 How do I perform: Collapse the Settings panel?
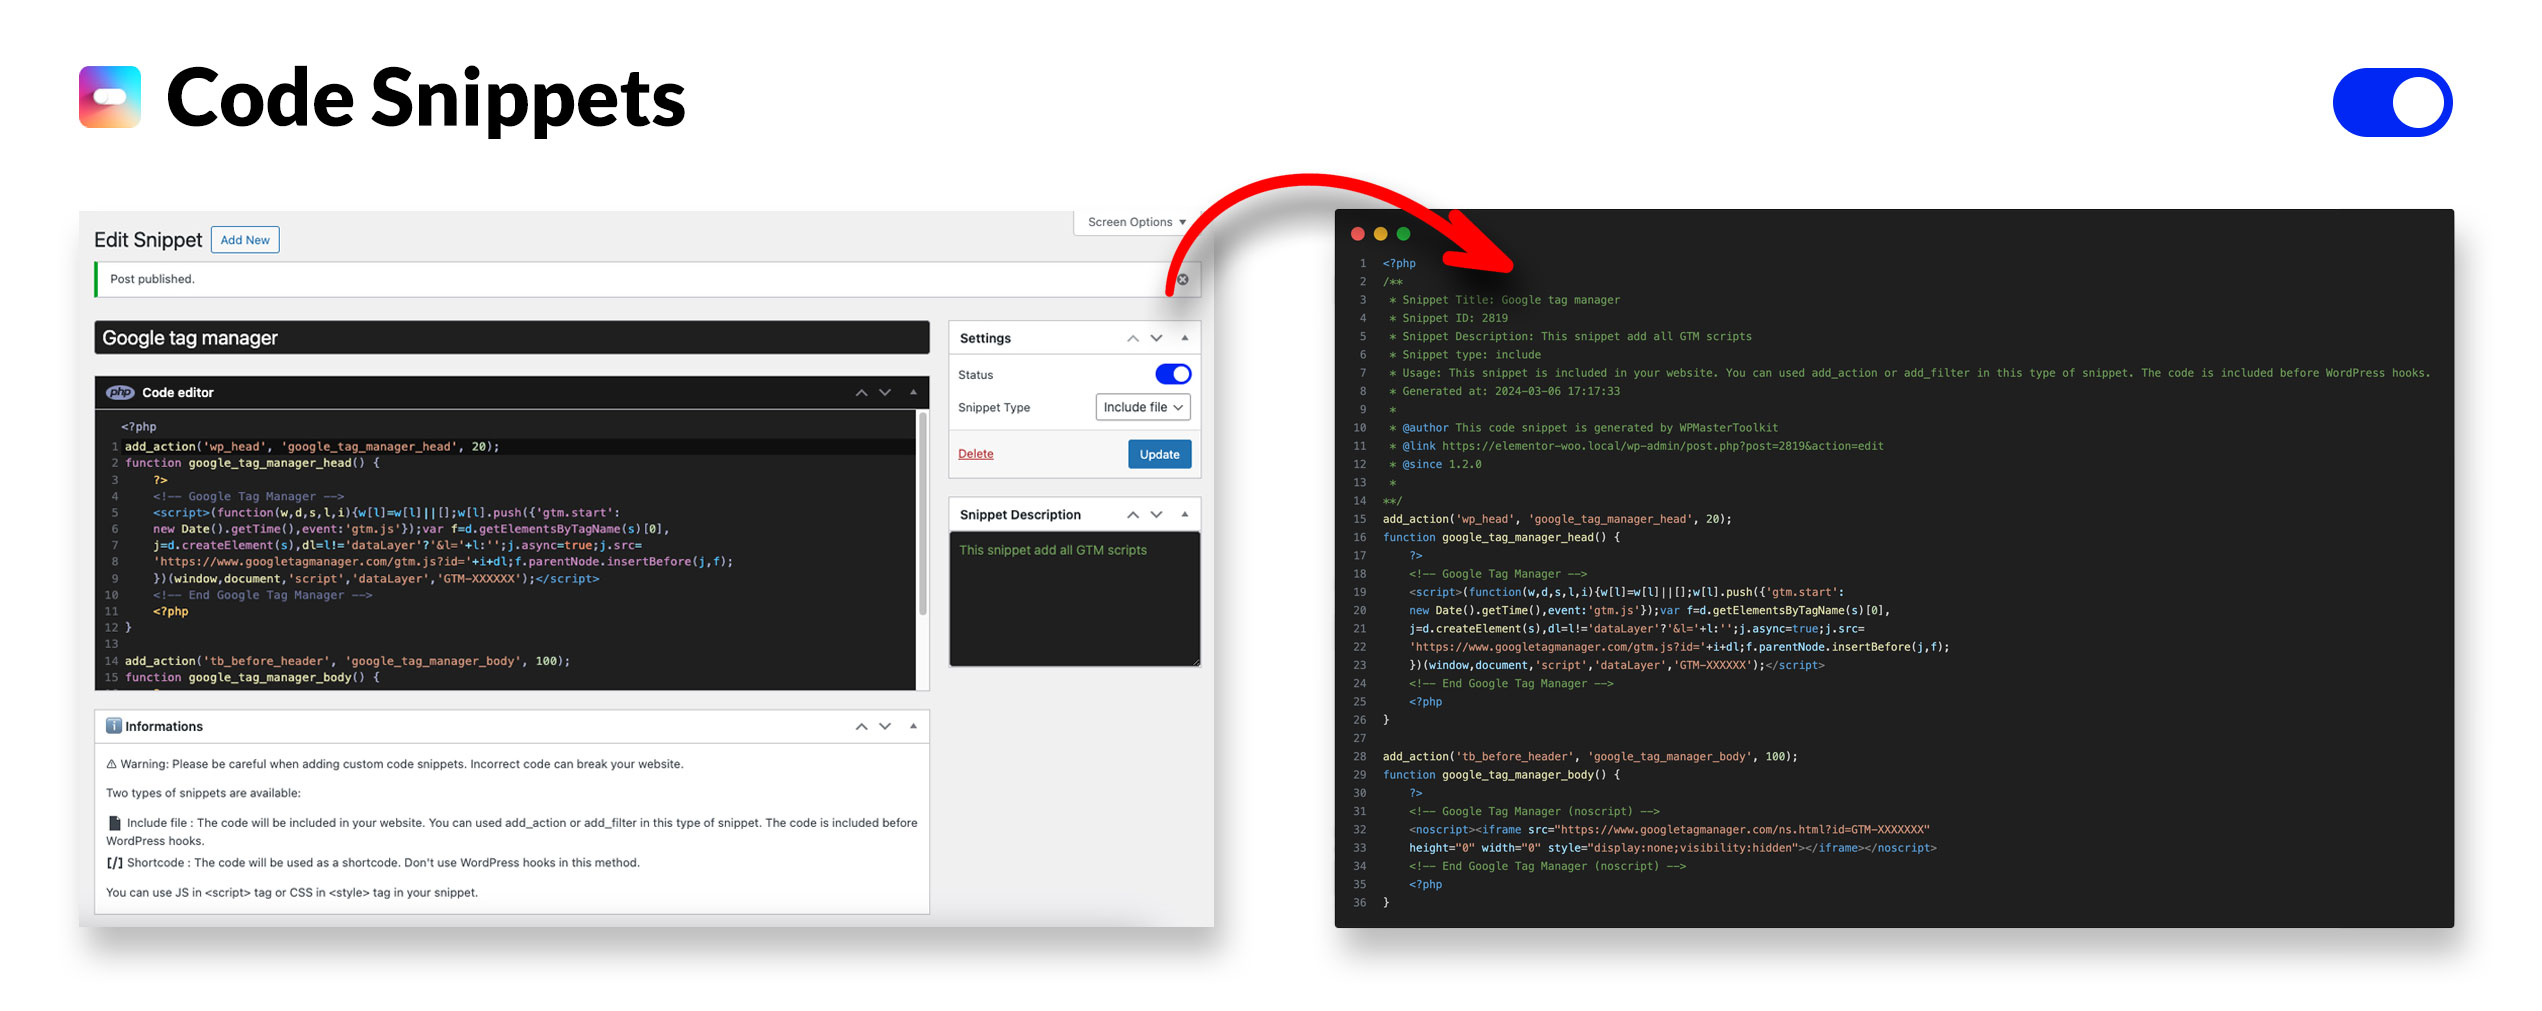tap(1185, 338)
